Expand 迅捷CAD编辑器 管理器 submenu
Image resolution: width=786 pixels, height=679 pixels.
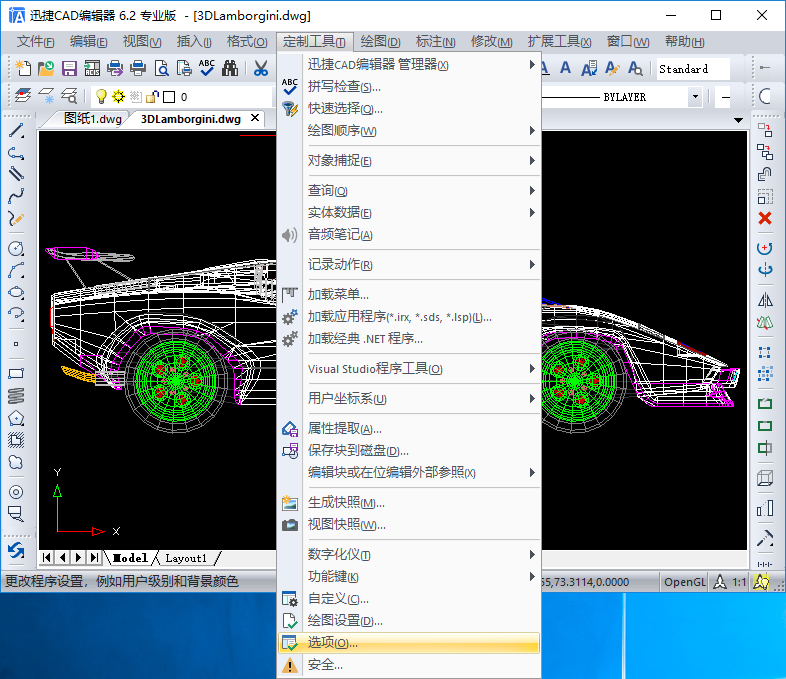(409, 65)
